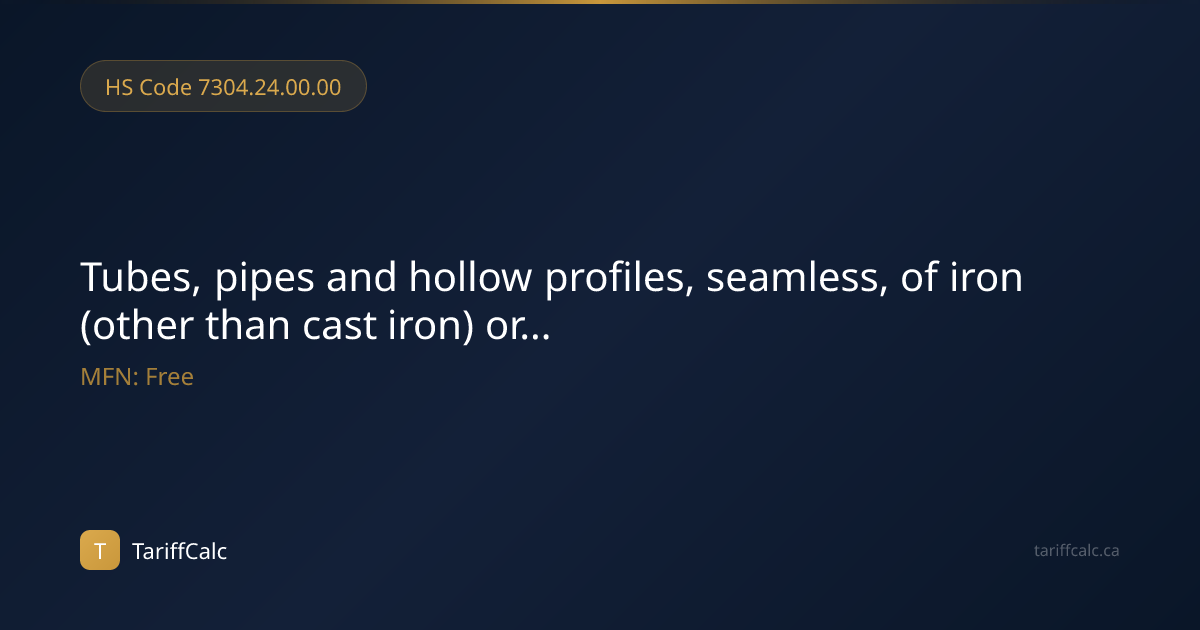This screenshot has width=1200, height=630.
Task: Click the word 'Tubes' in the title
Action: 139,278
